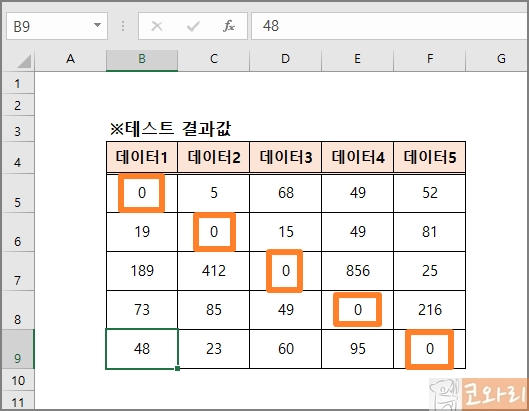Select row 10 header
Screen dimensions: 529x411
18,380
